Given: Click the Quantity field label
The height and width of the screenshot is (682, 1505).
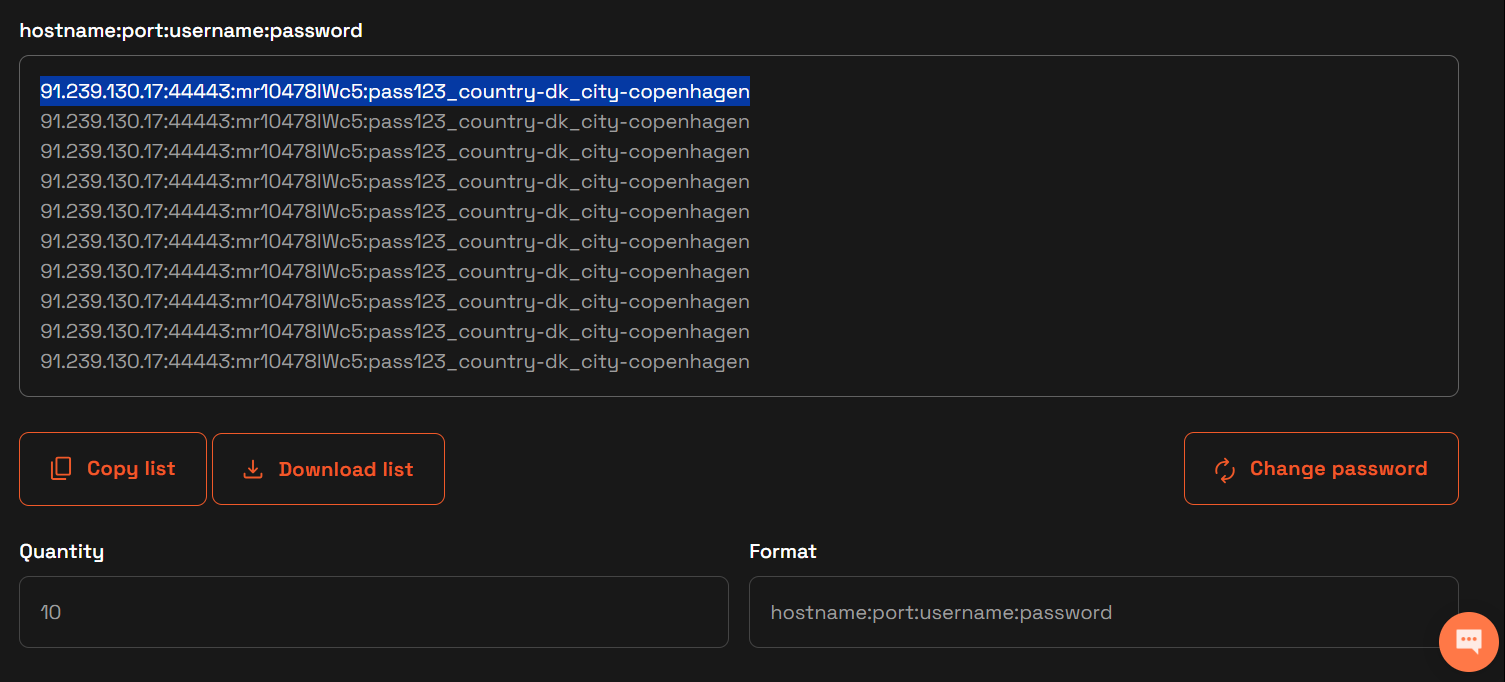Looking at the screenshot, I should pyautogui.click(x=62, y=551).
